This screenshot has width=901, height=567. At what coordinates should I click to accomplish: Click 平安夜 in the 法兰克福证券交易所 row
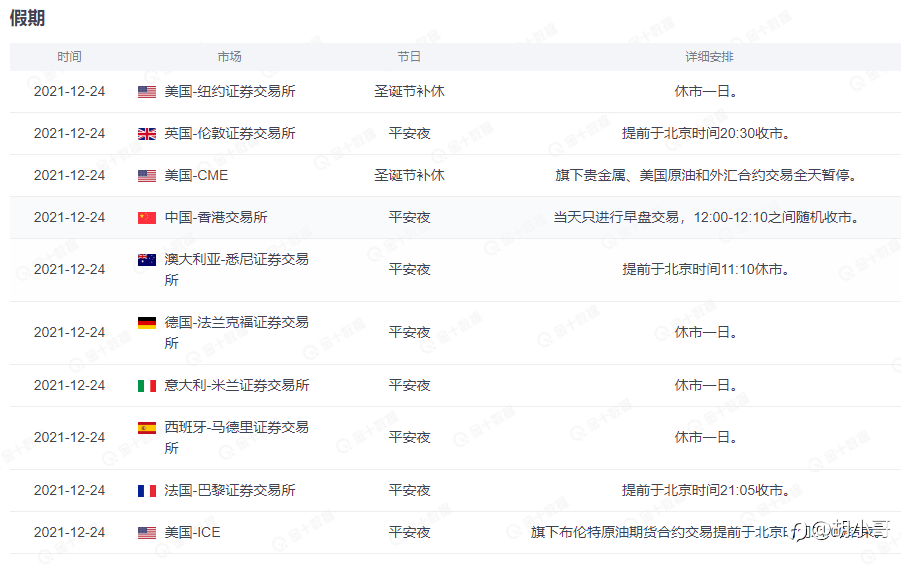click(409, 333)
